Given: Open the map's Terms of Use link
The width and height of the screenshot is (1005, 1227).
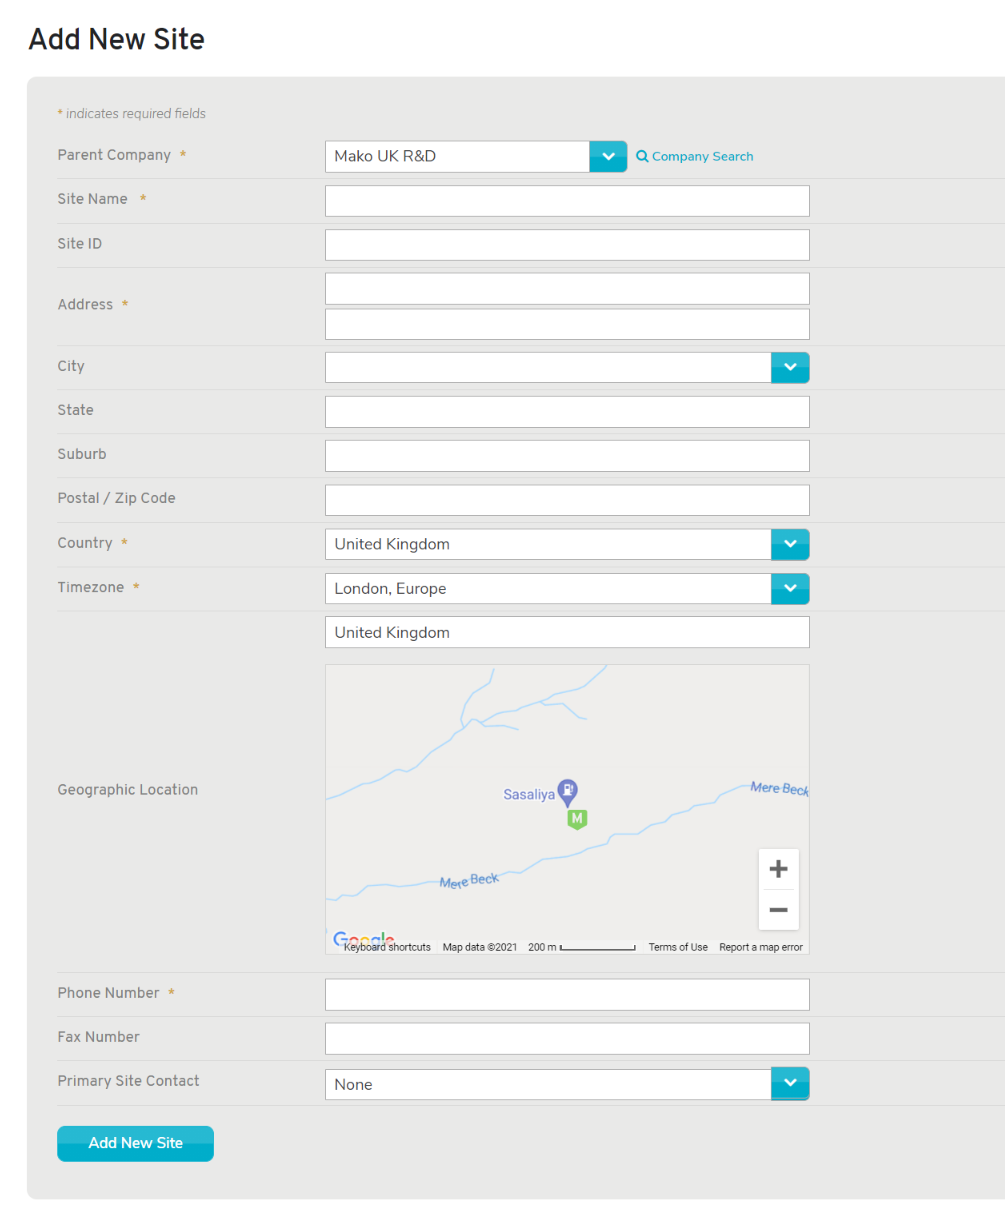Looking at the screenshot, I should 678,947.
